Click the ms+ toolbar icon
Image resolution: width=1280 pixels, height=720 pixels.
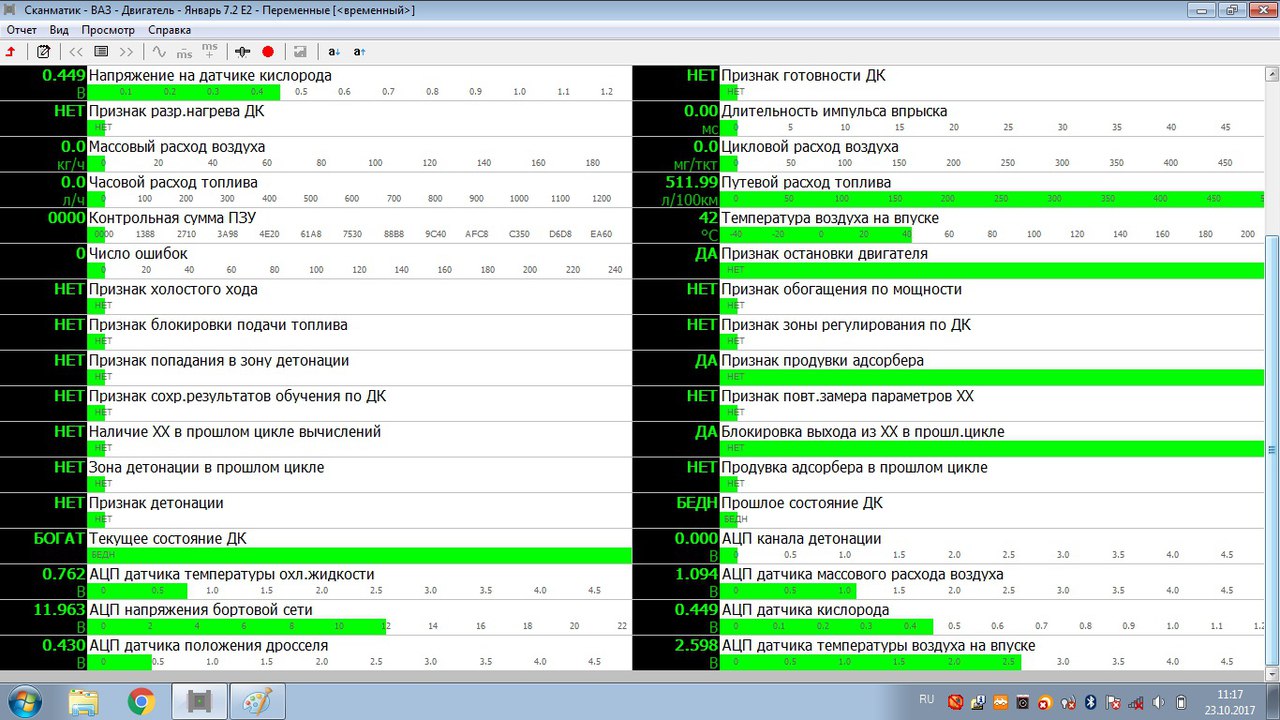pyautogui.click(x=209, y=51)
